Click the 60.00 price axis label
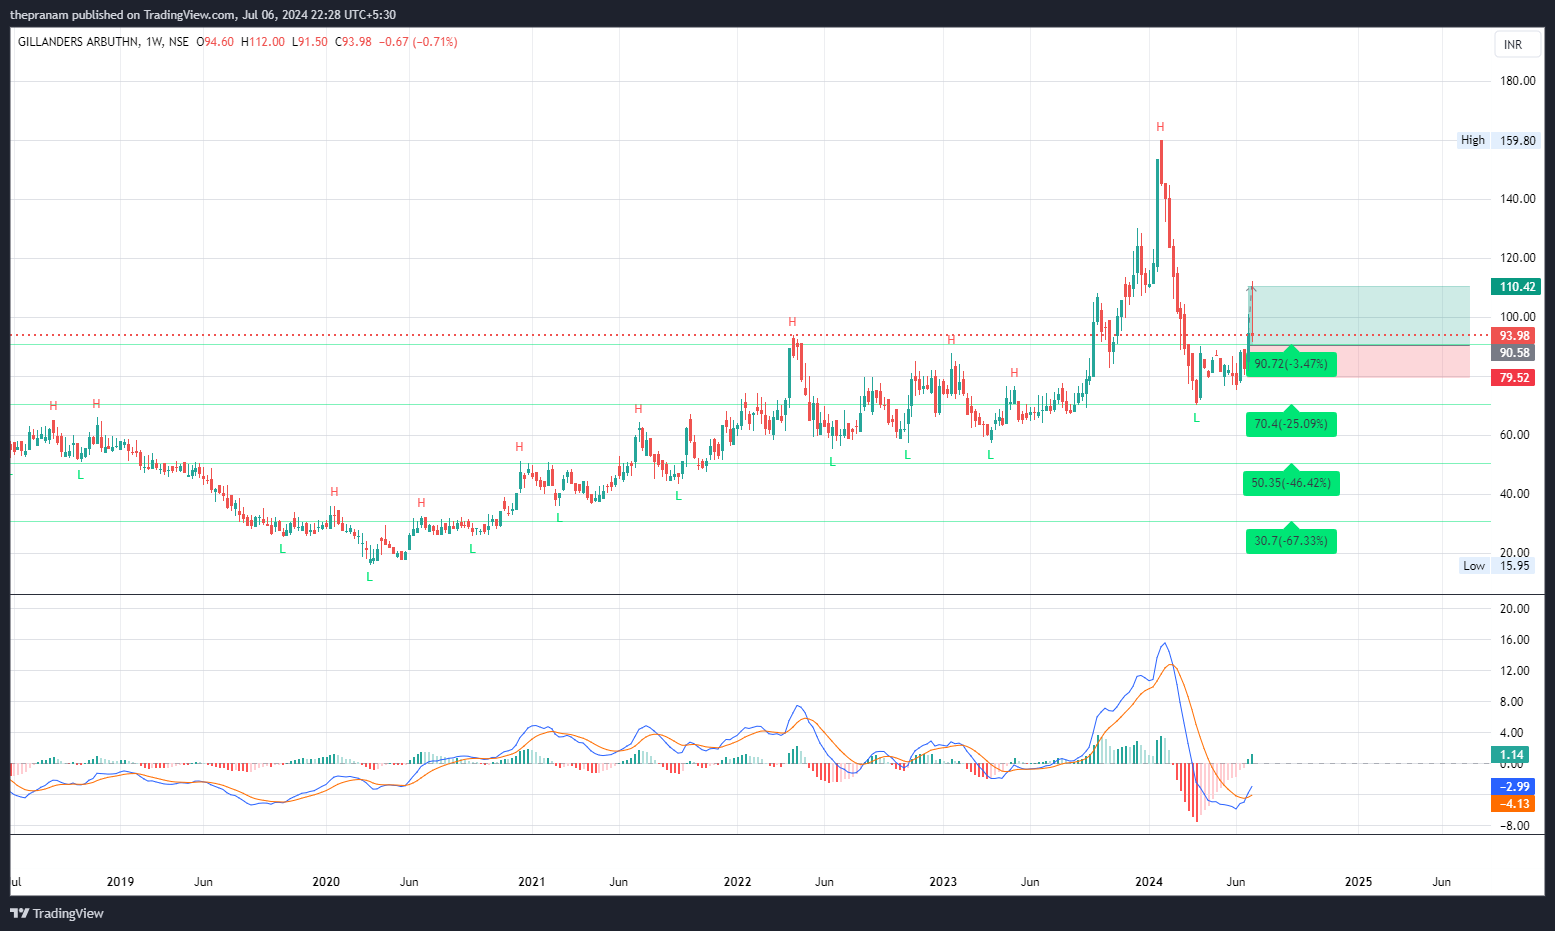Viewport: 1555px width, 931px height. (1515, 435)
